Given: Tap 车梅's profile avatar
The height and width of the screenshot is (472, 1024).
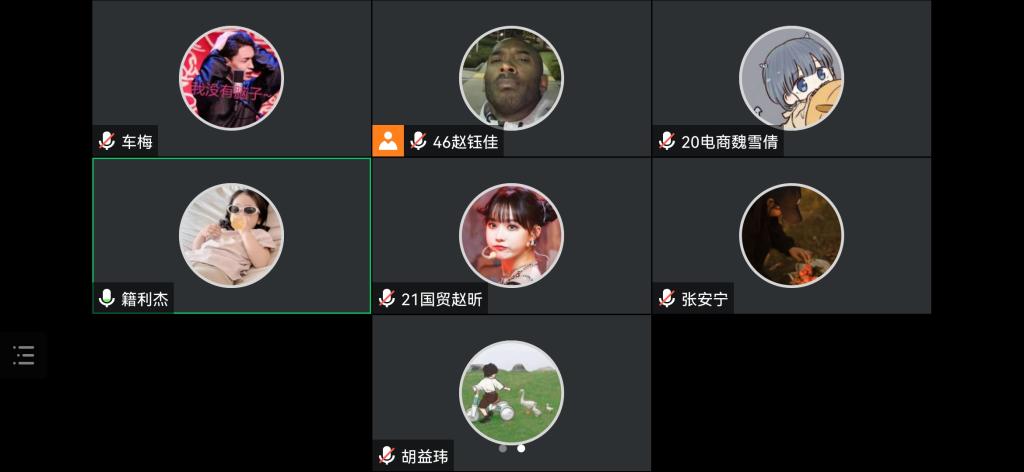Looking at the screenshot, I should [231, 78].
